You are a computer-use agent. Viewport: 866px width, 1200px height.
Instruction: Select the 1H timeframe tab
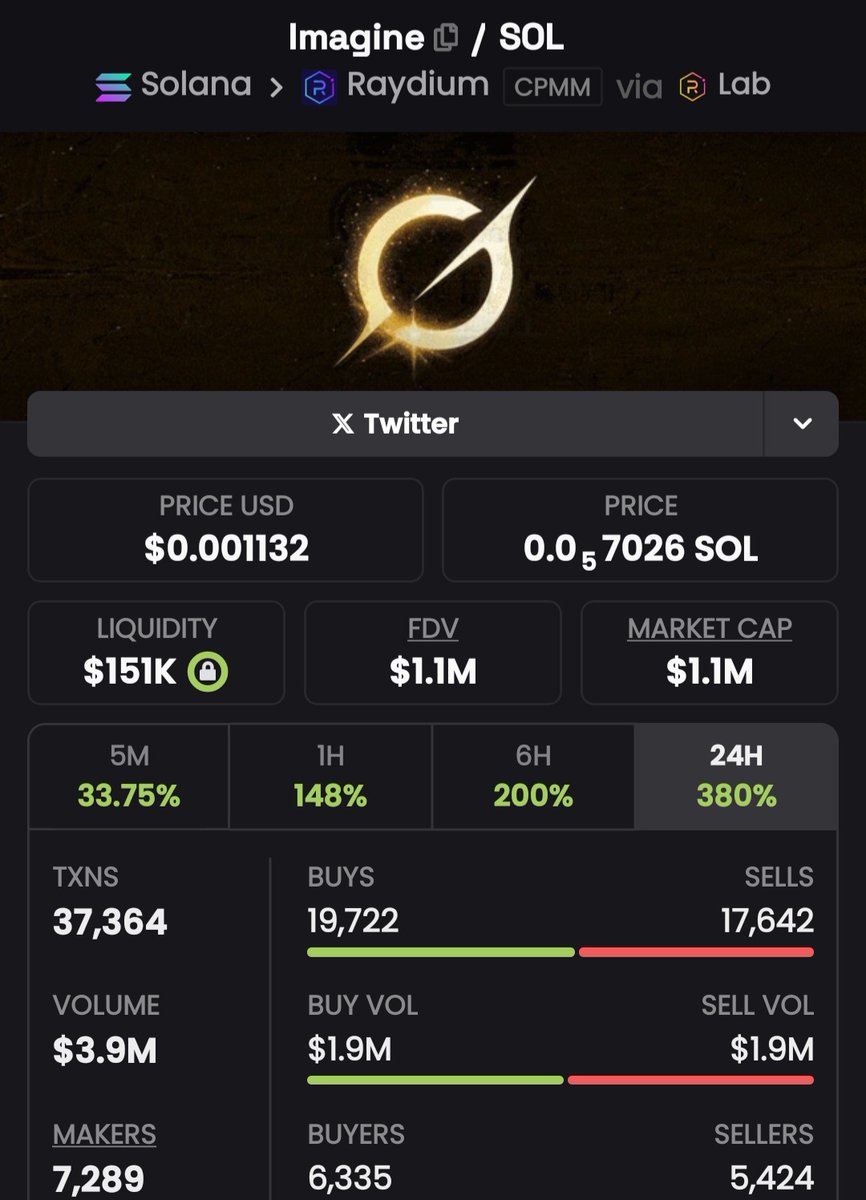(330, 777)
